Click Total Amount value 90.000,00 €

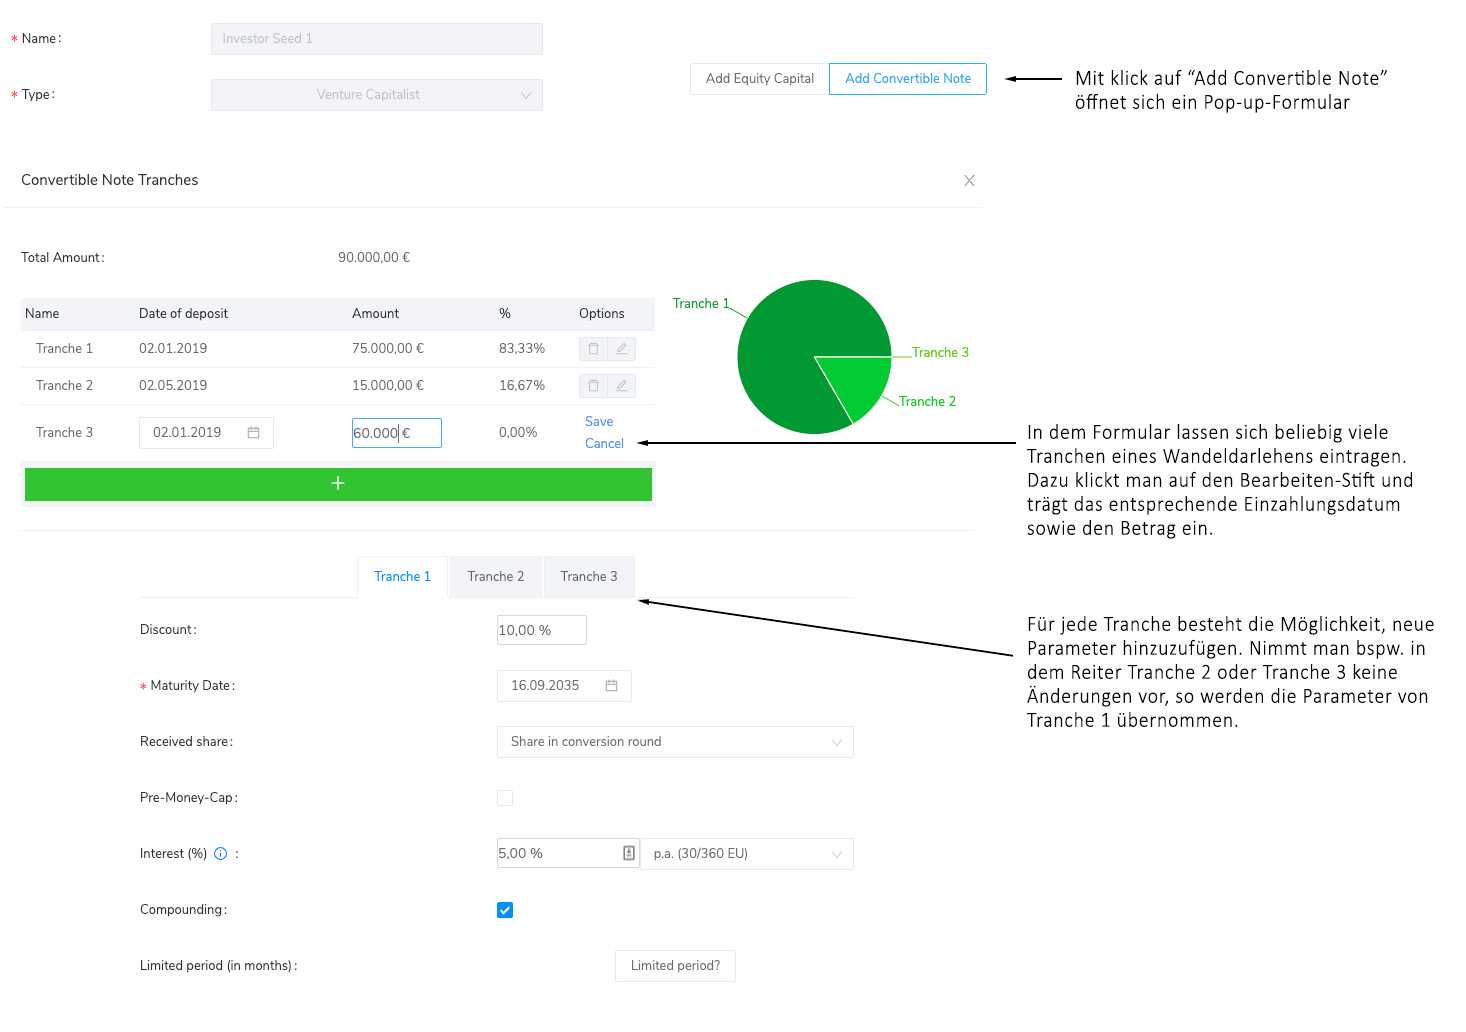pos(374,258)
